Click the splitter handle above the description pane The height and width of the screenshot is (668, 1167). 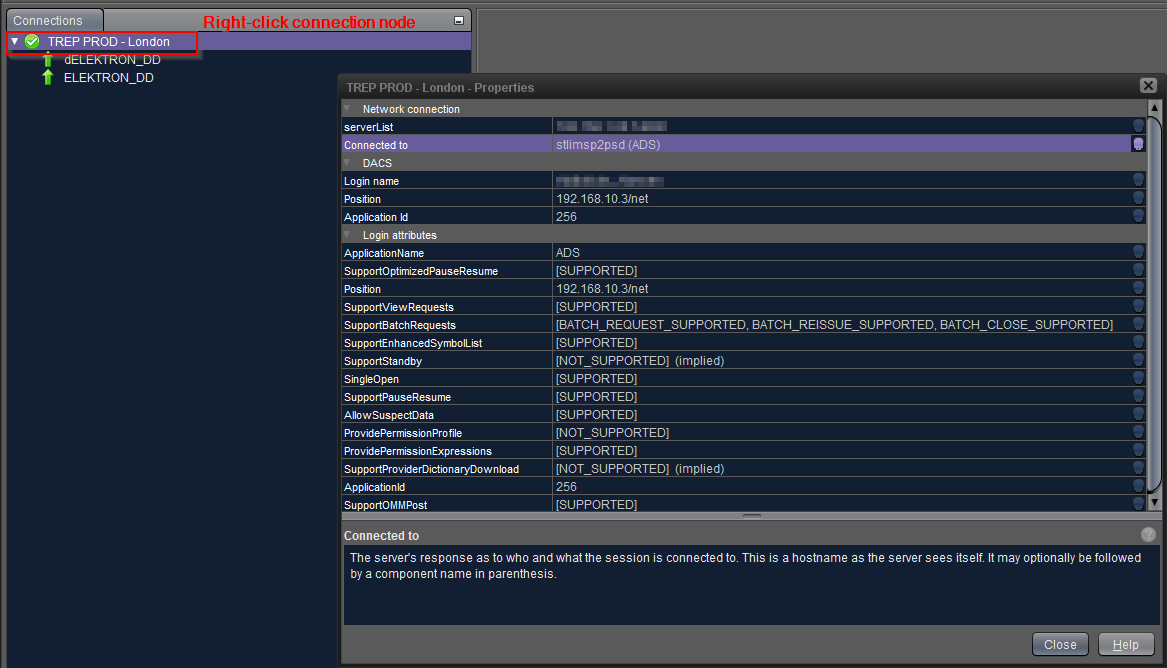tap(752, 516)
